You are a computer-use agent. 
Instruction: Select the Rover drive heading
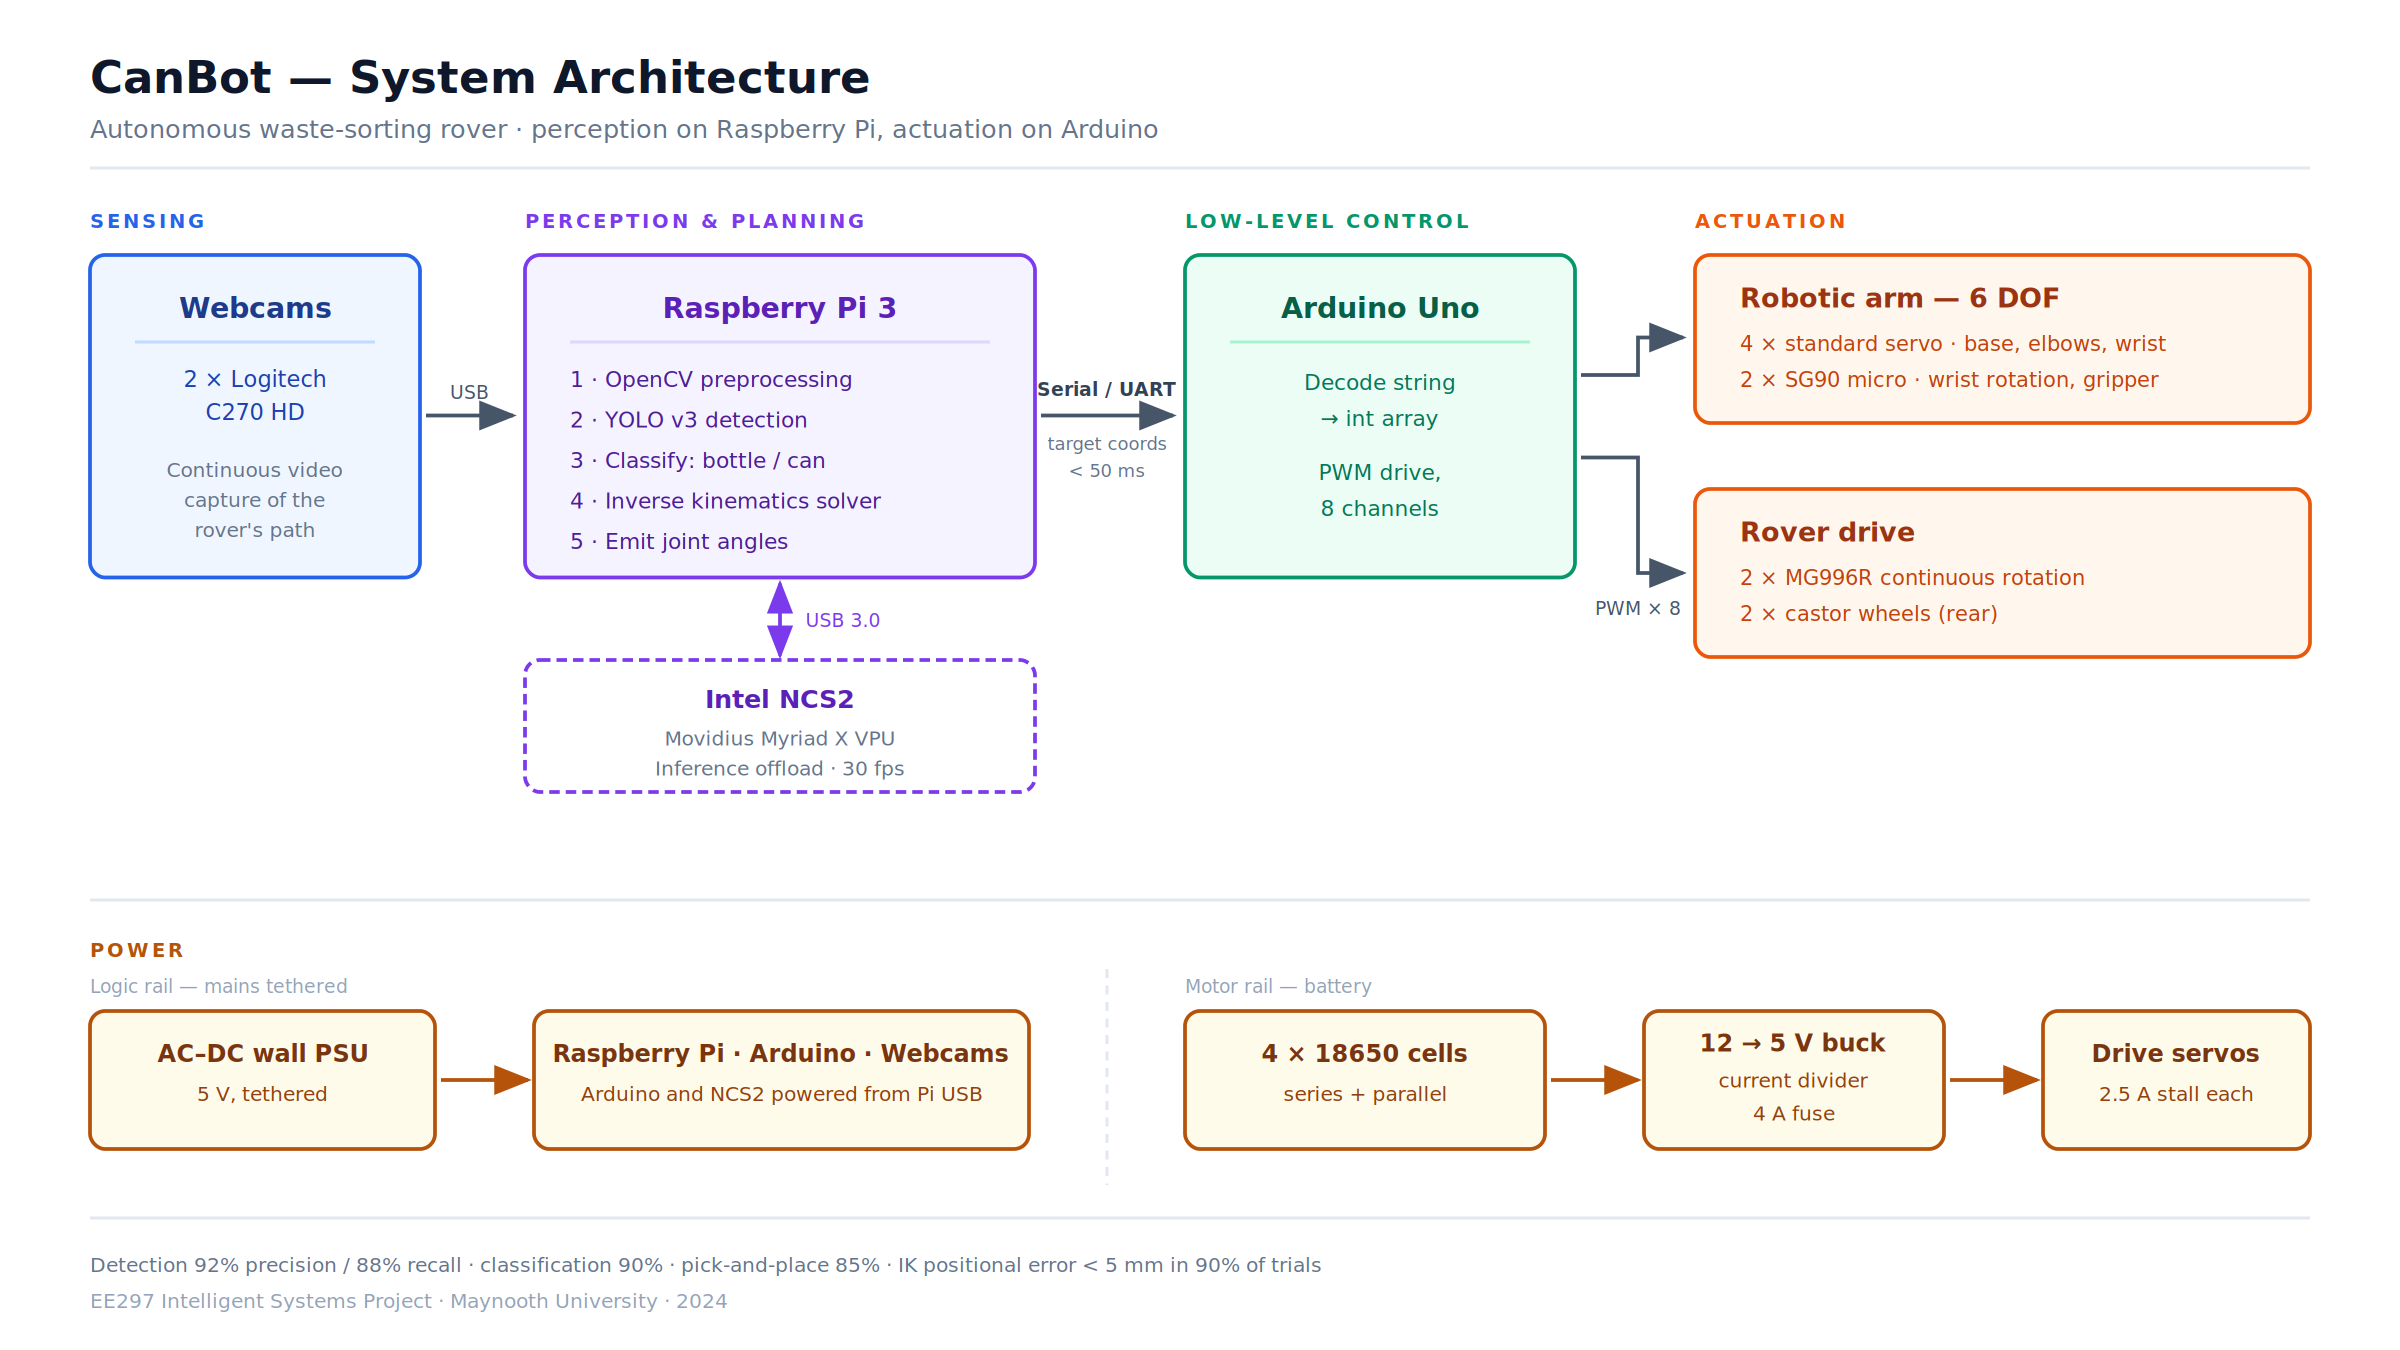(1827, 532)
